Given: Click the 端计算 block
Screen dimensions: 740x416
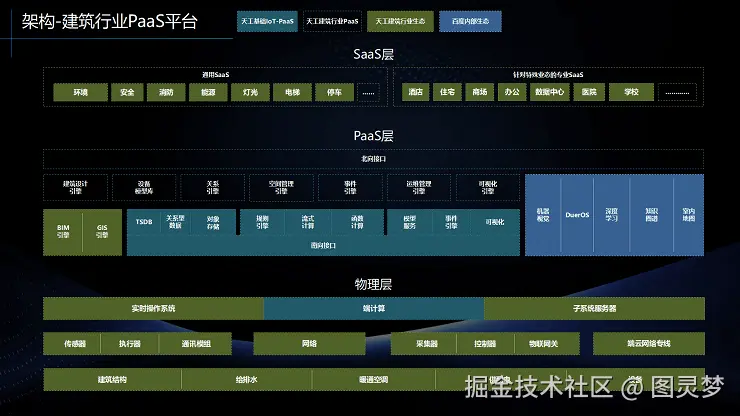Looking at the screenshot, I should (x=374, y=308).
